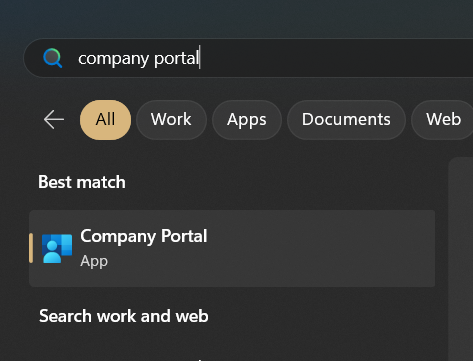Filter results by Documents
Screen dimensions: 473x361
point(346,120)
